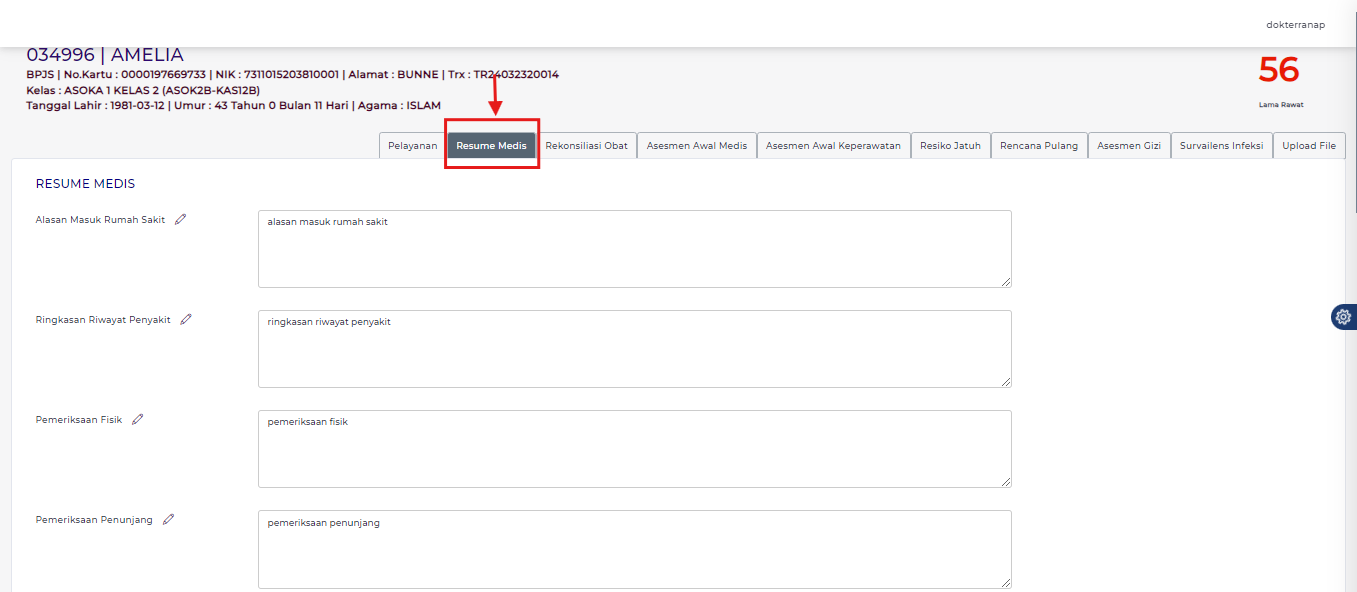Click pencil icon beside Alasan Masuk Rumah Sakit
Image resolution: width=1357 pixels, height=592 pixels.
(x=180, y=220)
